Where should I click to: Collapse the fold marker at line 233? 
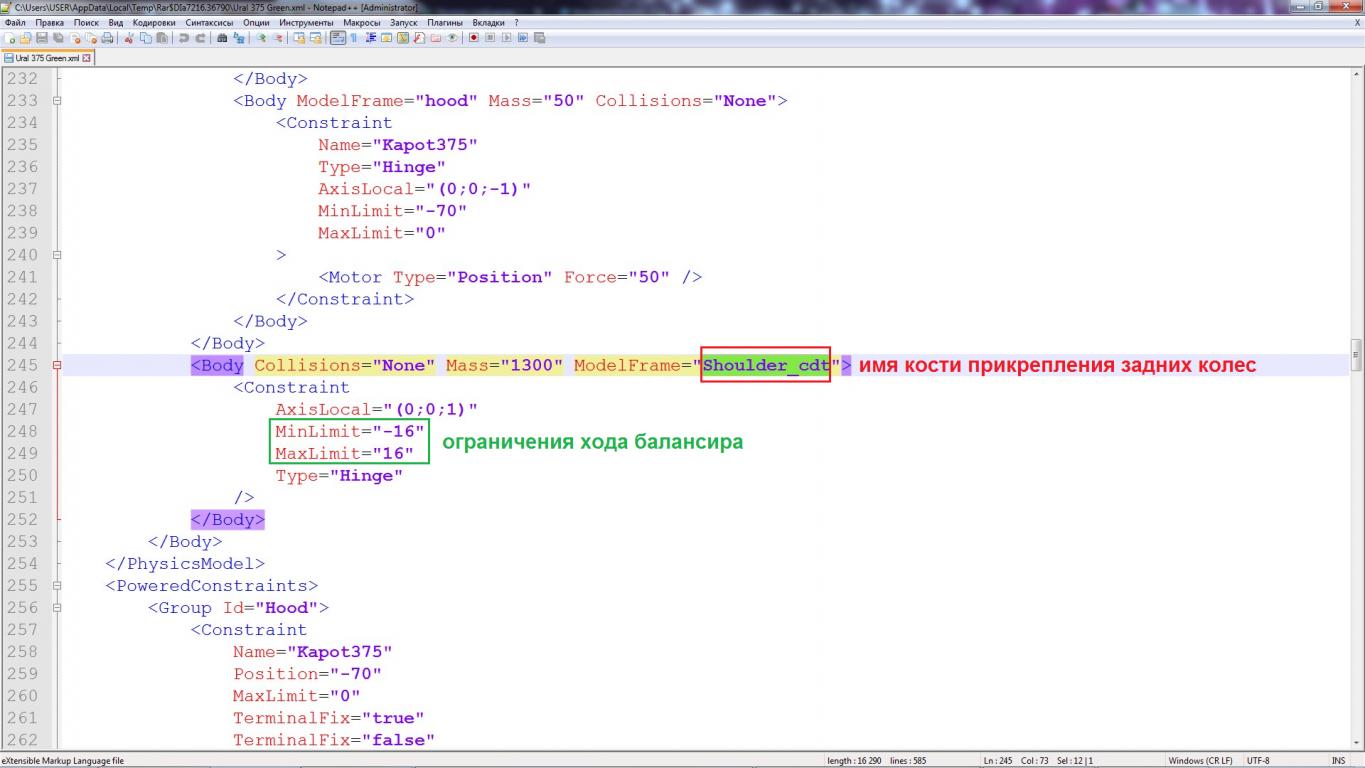coord(57,101)
